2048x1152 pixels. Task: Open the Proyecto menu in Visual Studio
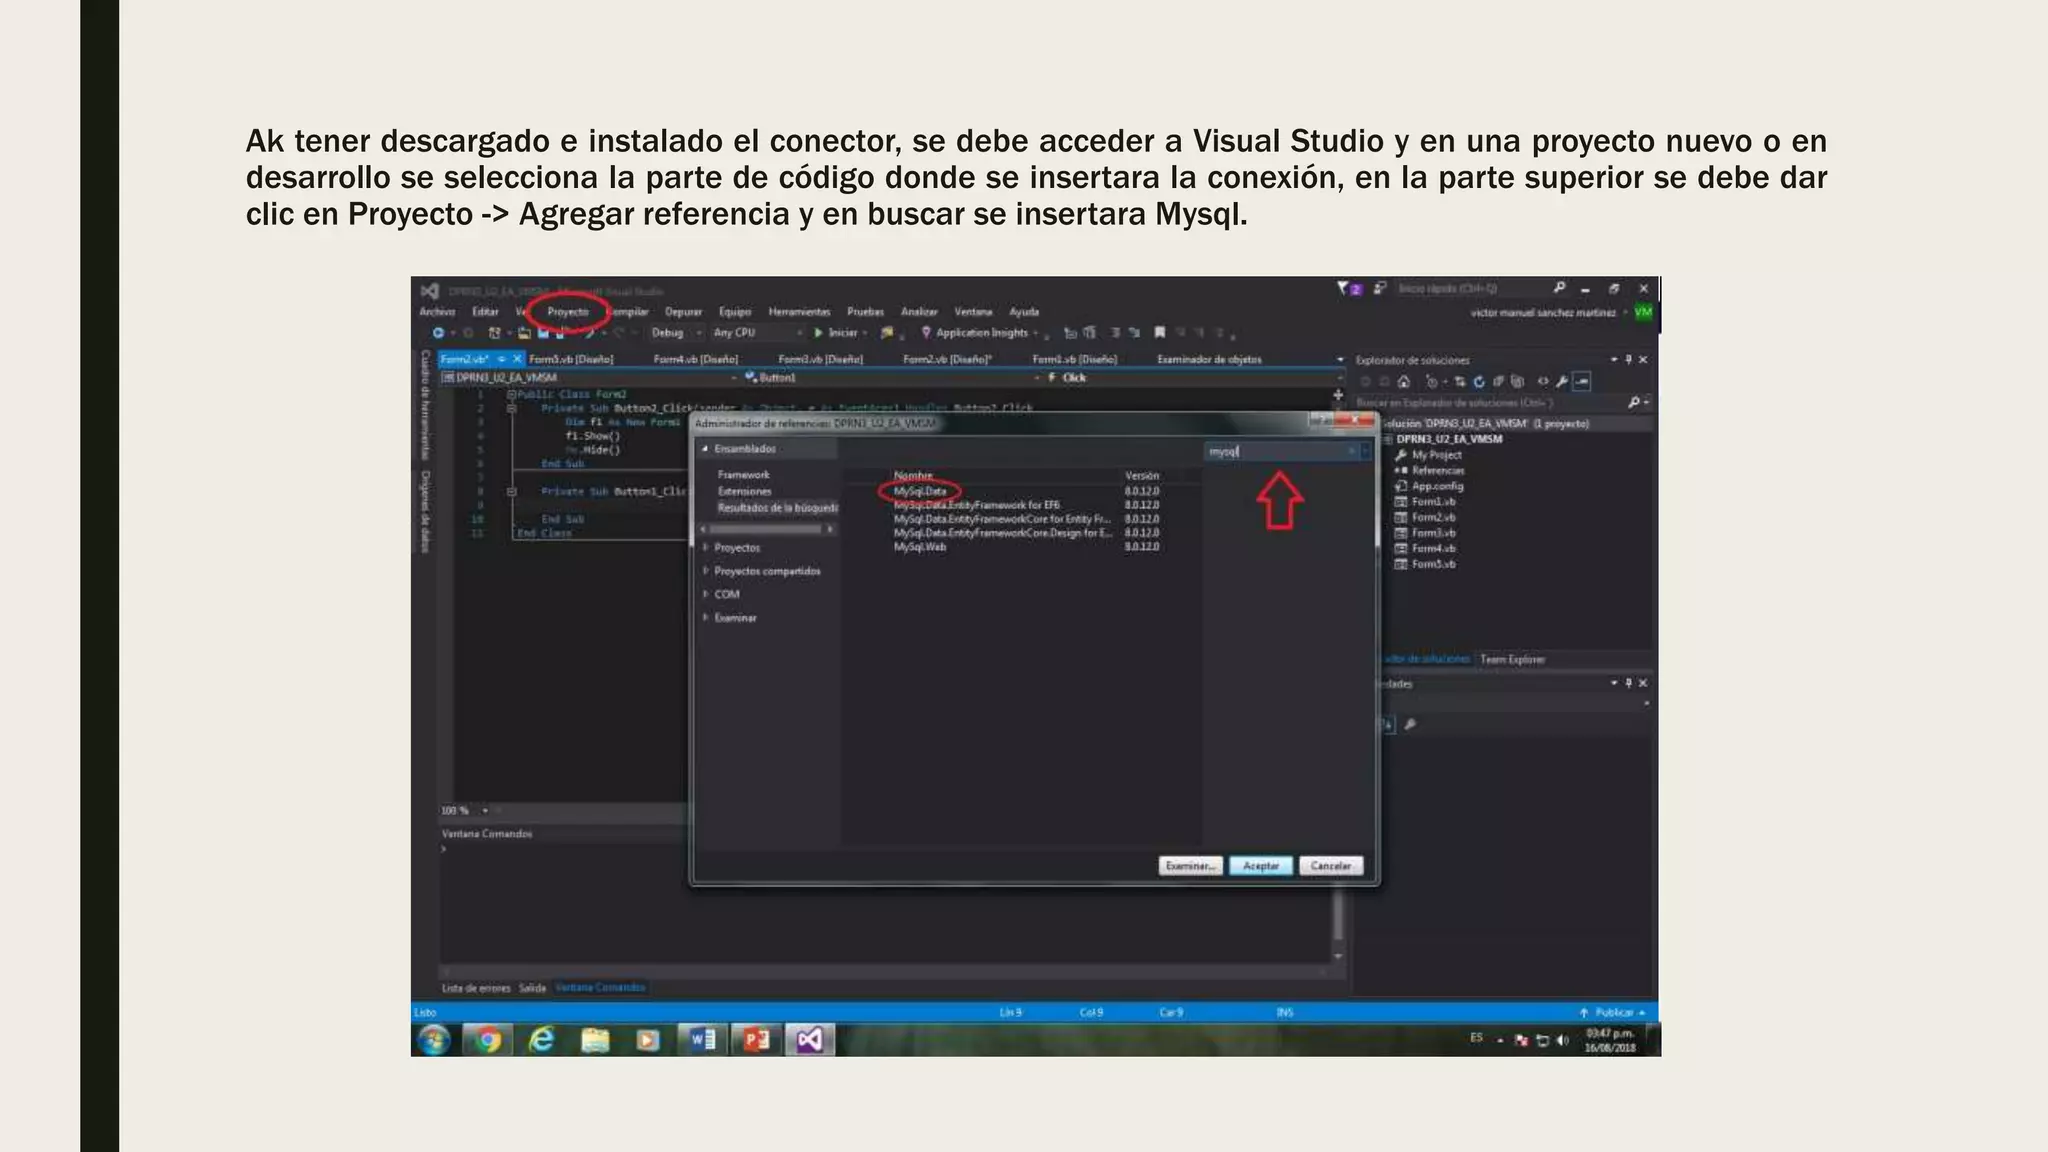pyautogui.click(x=568, y=312)
